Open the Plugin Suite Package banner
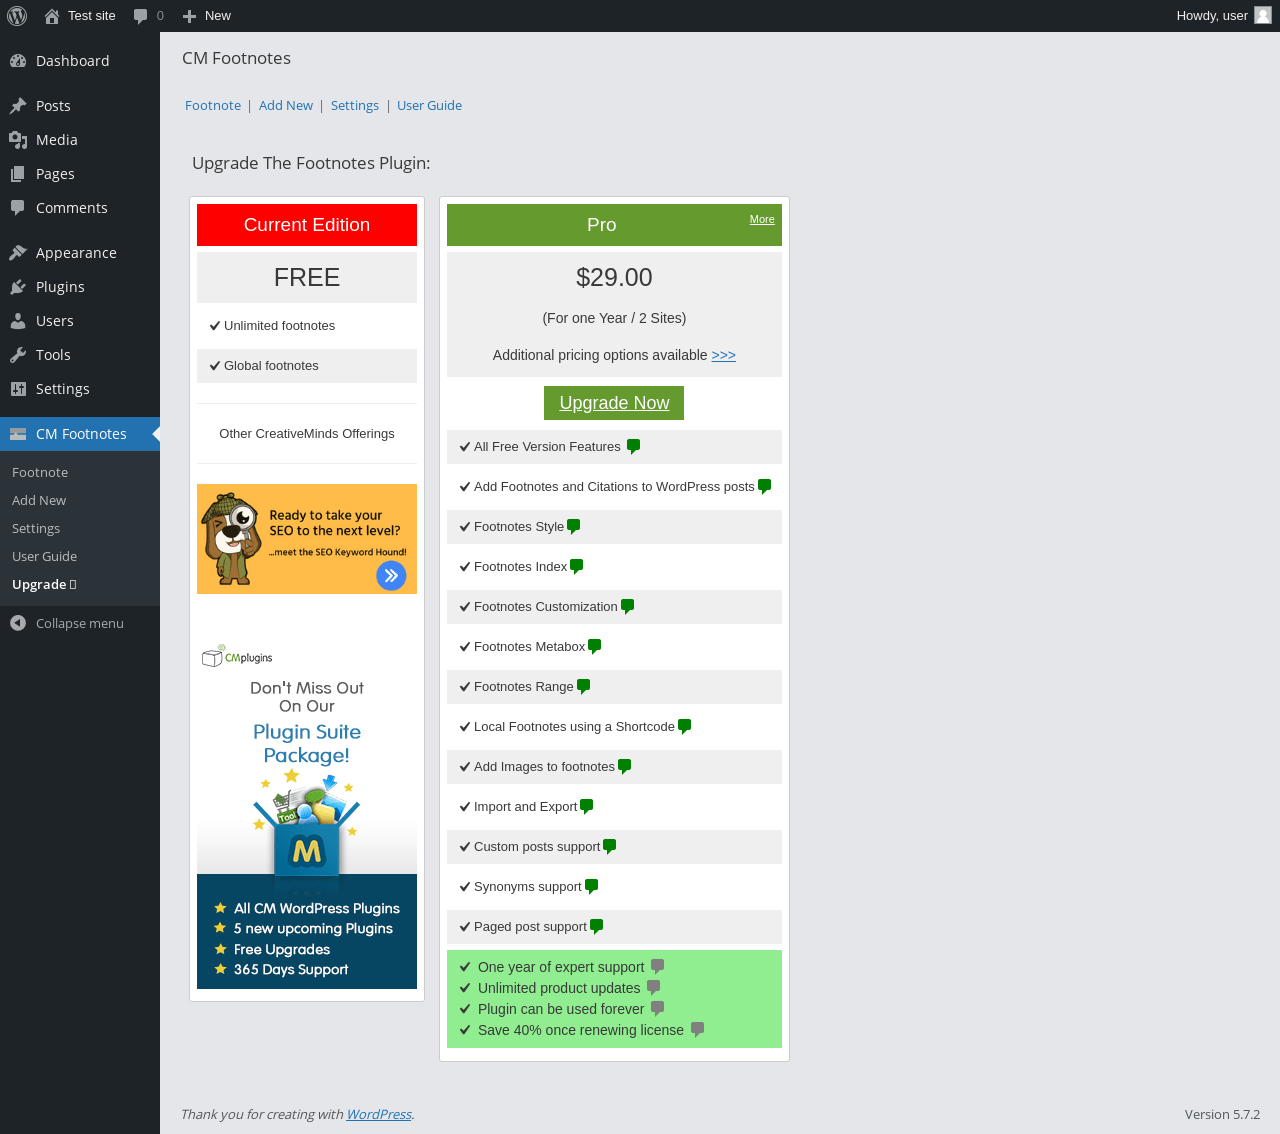Image resolution: width=1280 pixels, height=1134 pixels. (307, 812)
